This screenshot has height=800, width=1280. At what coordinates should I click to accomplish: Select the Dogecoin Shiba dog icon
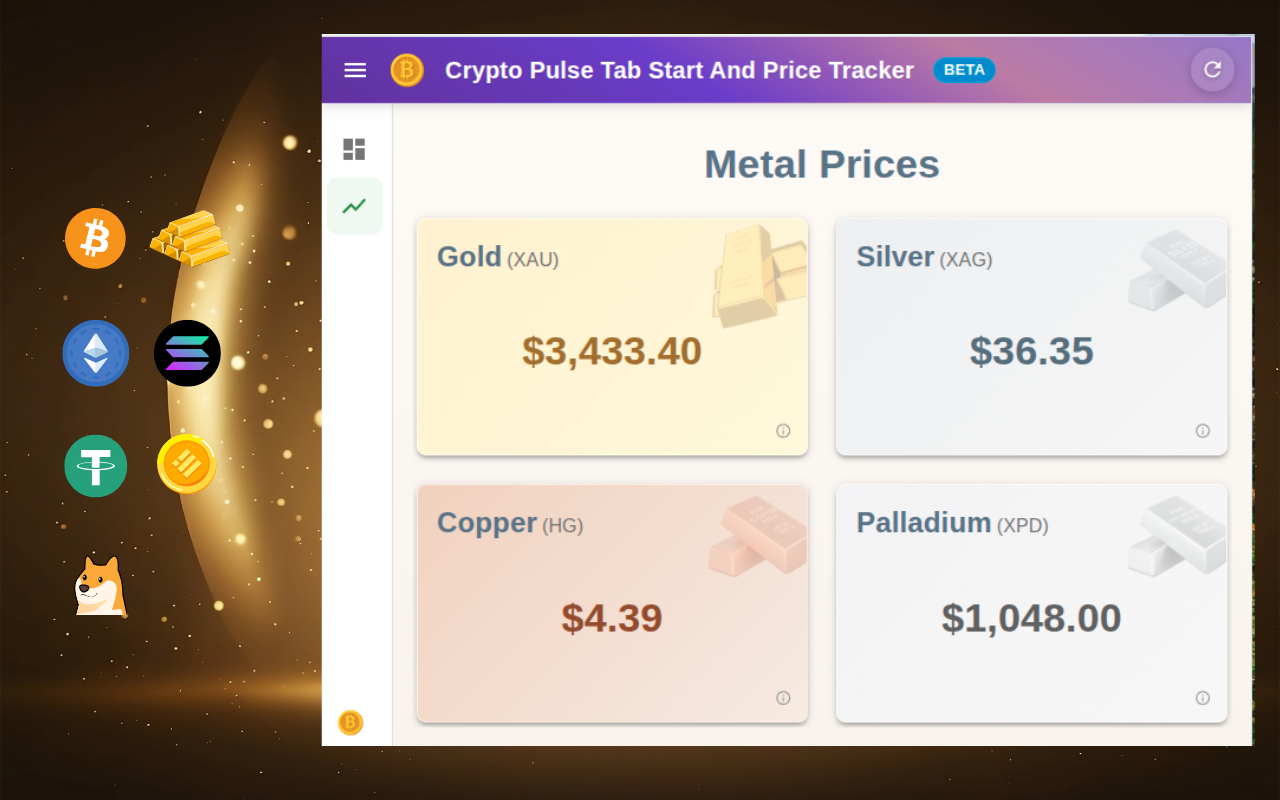100,586
